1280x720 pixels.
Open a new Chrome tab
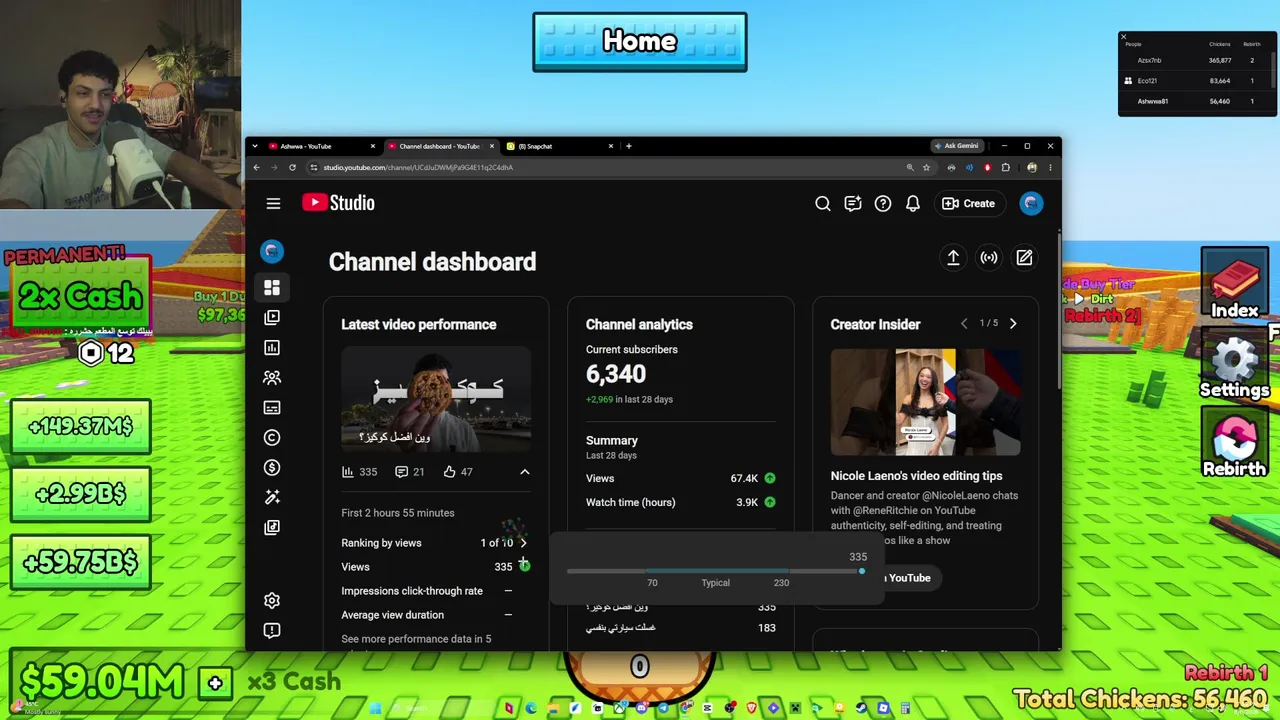[x=629, y=146]
